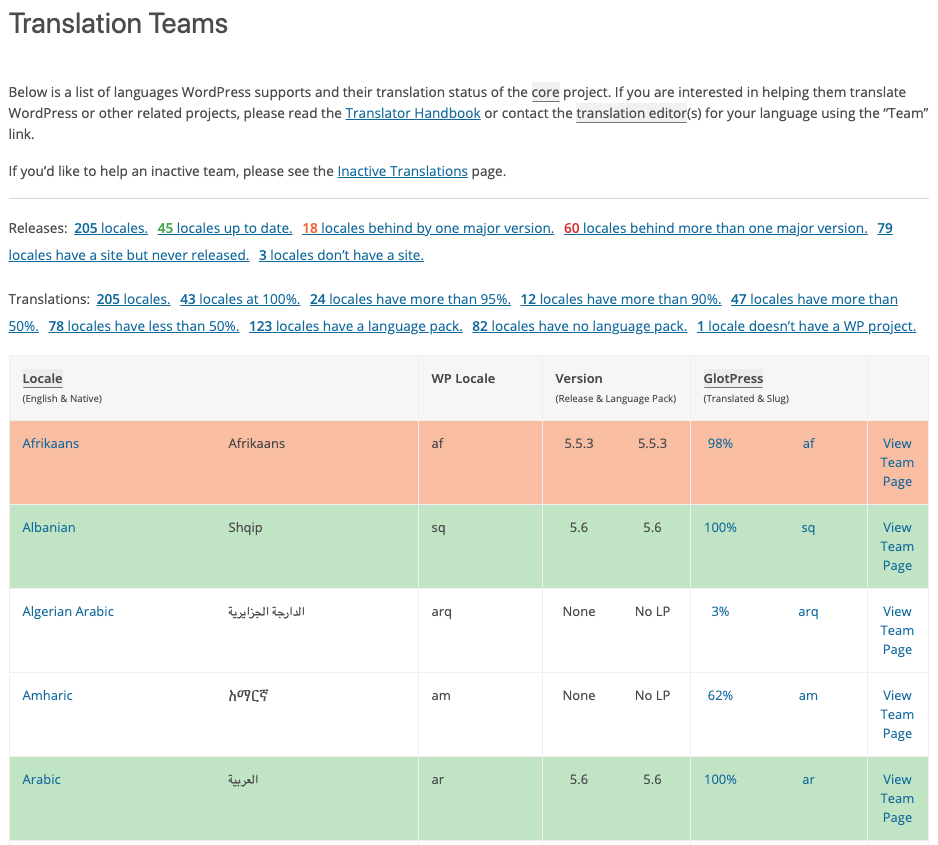The image size is (938, 845).
Task: Select the WP locale cell 'arq'
Action: coord(441,612)
